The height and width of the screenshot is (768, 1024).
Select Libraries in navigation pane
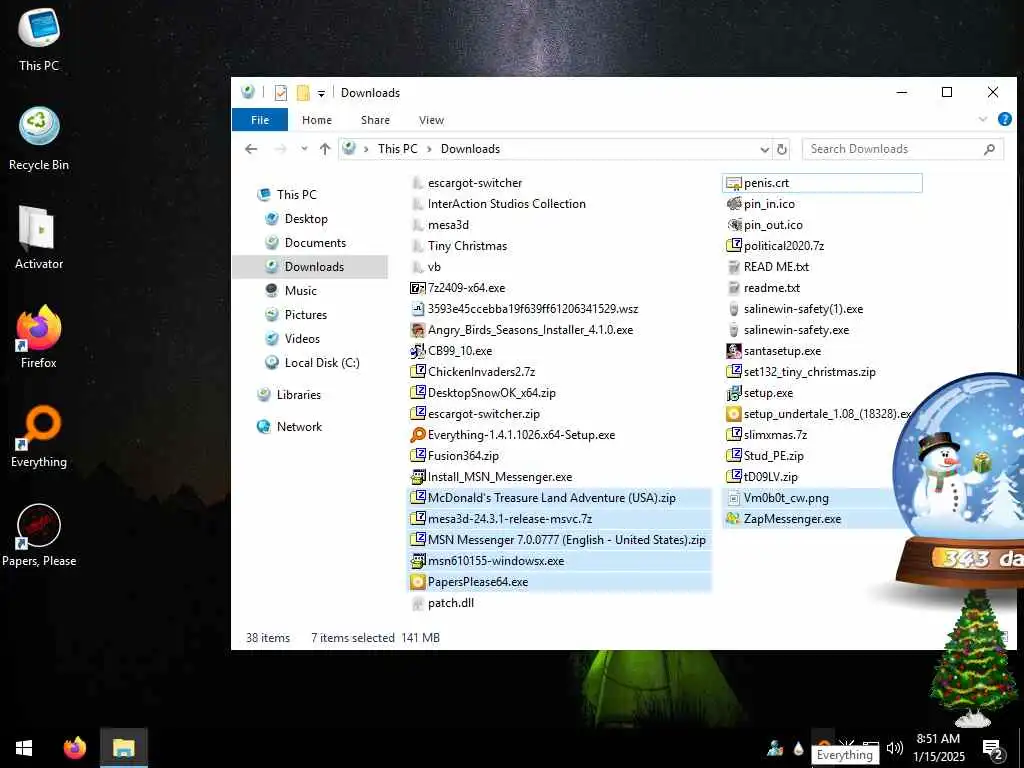[x=298, y=394]
